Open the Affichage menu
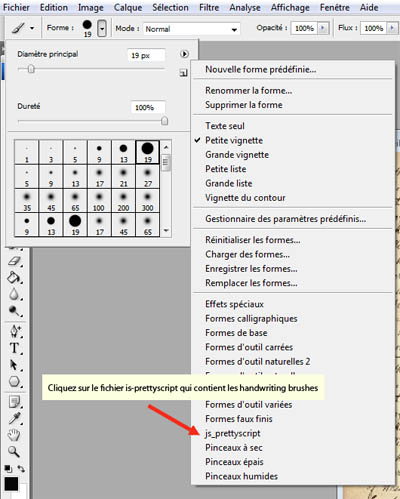Screen dimensions: 400x499 pyautogui.click(x=290, y=7)
